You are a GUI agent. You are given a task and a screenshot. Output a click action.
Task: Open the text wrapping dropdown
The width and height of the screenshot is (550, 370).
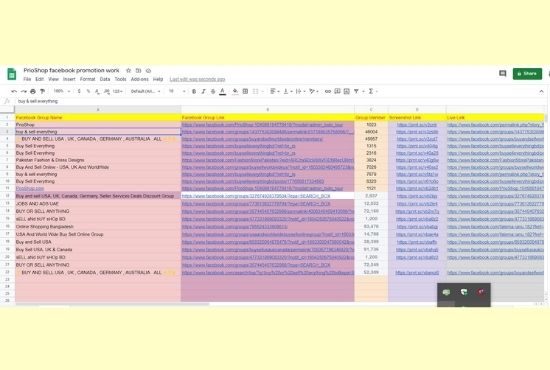pyautogui.click(x=300, y=91)
